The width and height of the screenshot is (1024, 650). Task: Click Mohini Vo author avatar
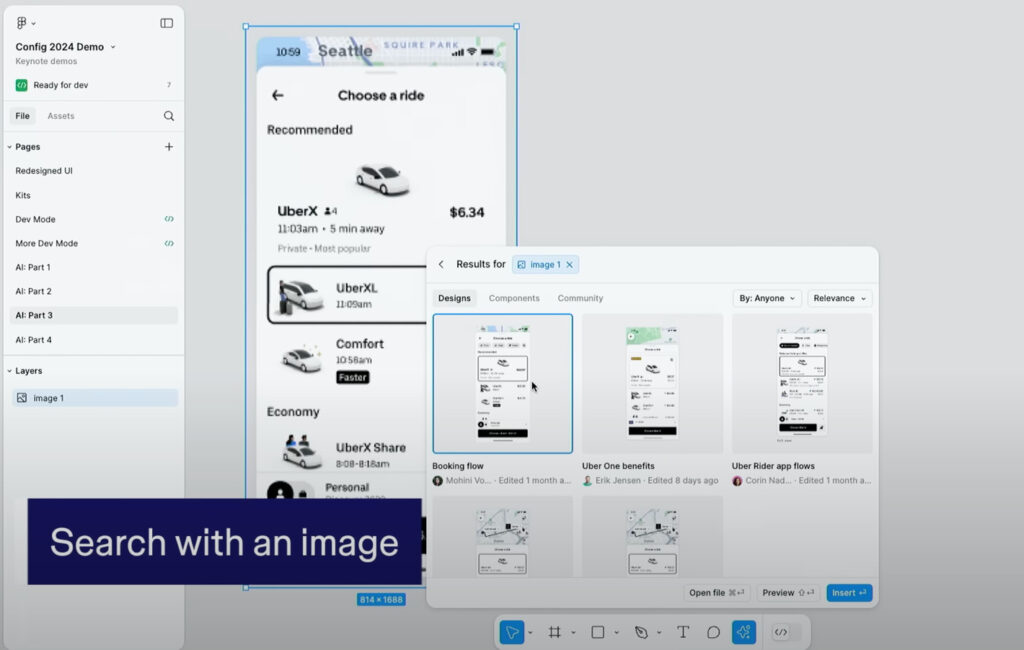point(438,481)
